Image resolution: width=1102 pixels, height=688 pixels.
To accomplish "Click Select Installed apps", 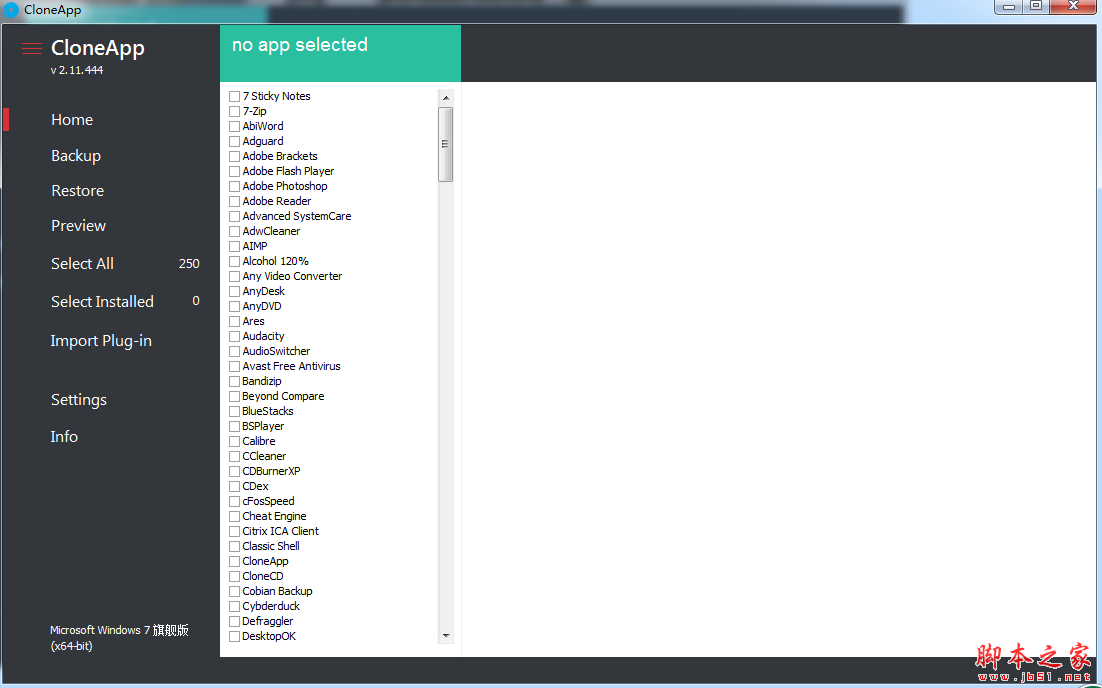I will click(102, 301).
